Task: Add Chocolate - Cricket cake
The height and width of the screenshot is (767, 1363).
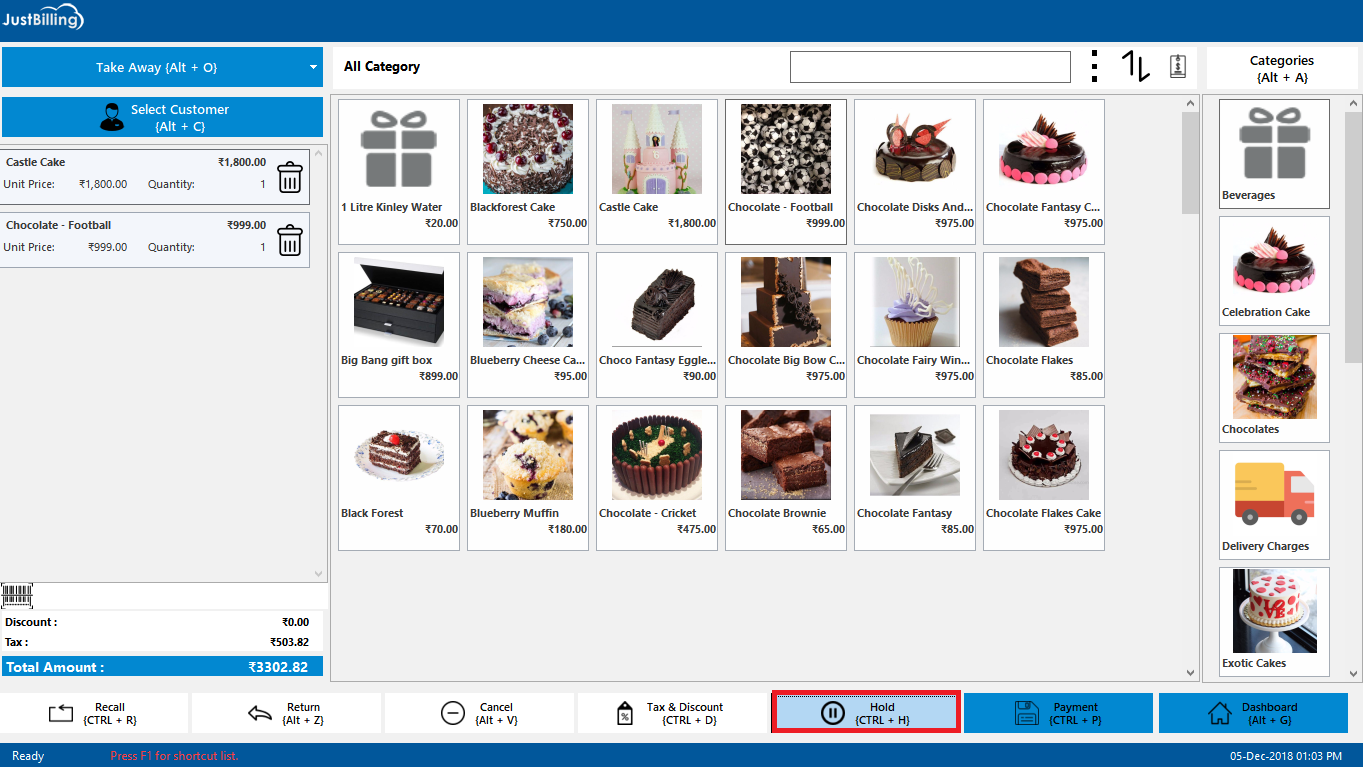Action: 657,477
